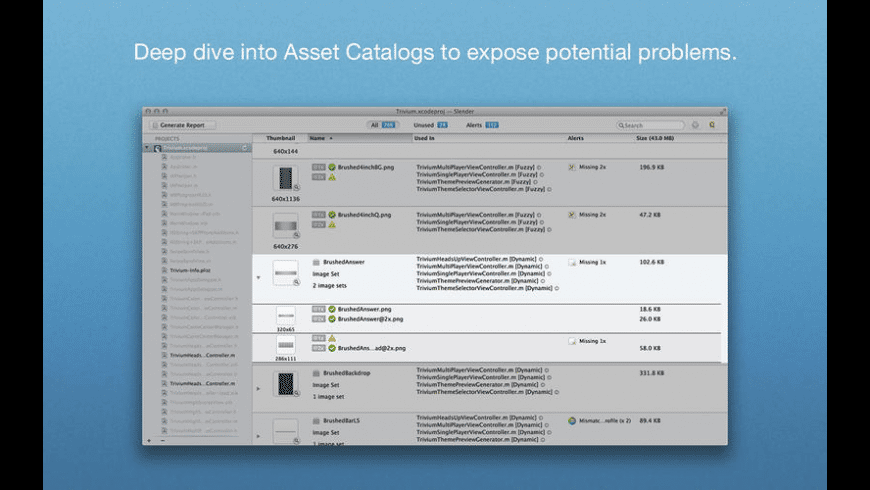Image resolution: width=870 pixels, height=490 pixels.
Task: Click the Used In column header
Action: coord(488,138)
